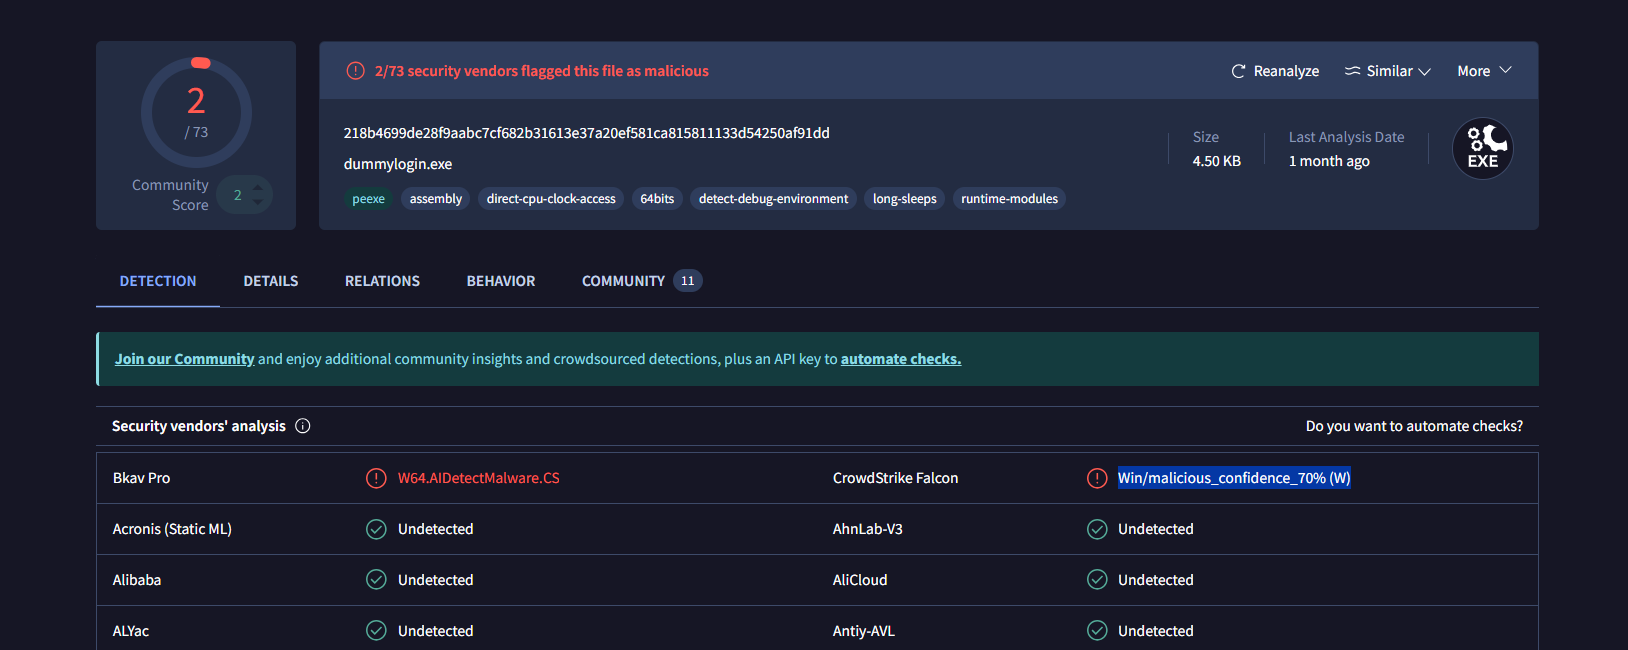Click the CrowdStrike Falcon malicious alert icon
The image size is (1628, 650).
pos(1097,478)
